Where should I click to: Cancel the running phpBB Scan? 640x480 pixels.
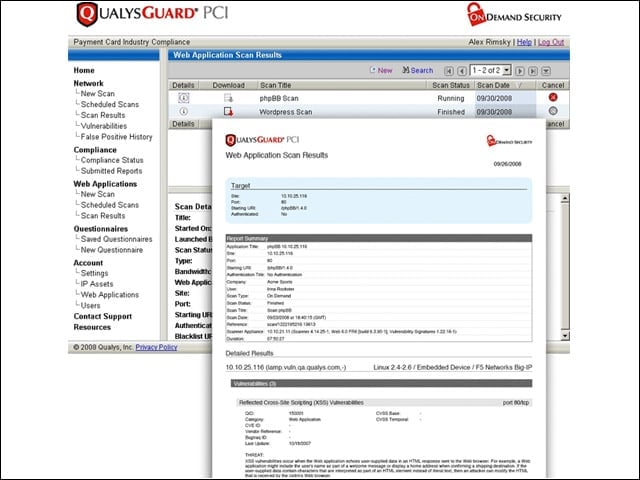553,97
